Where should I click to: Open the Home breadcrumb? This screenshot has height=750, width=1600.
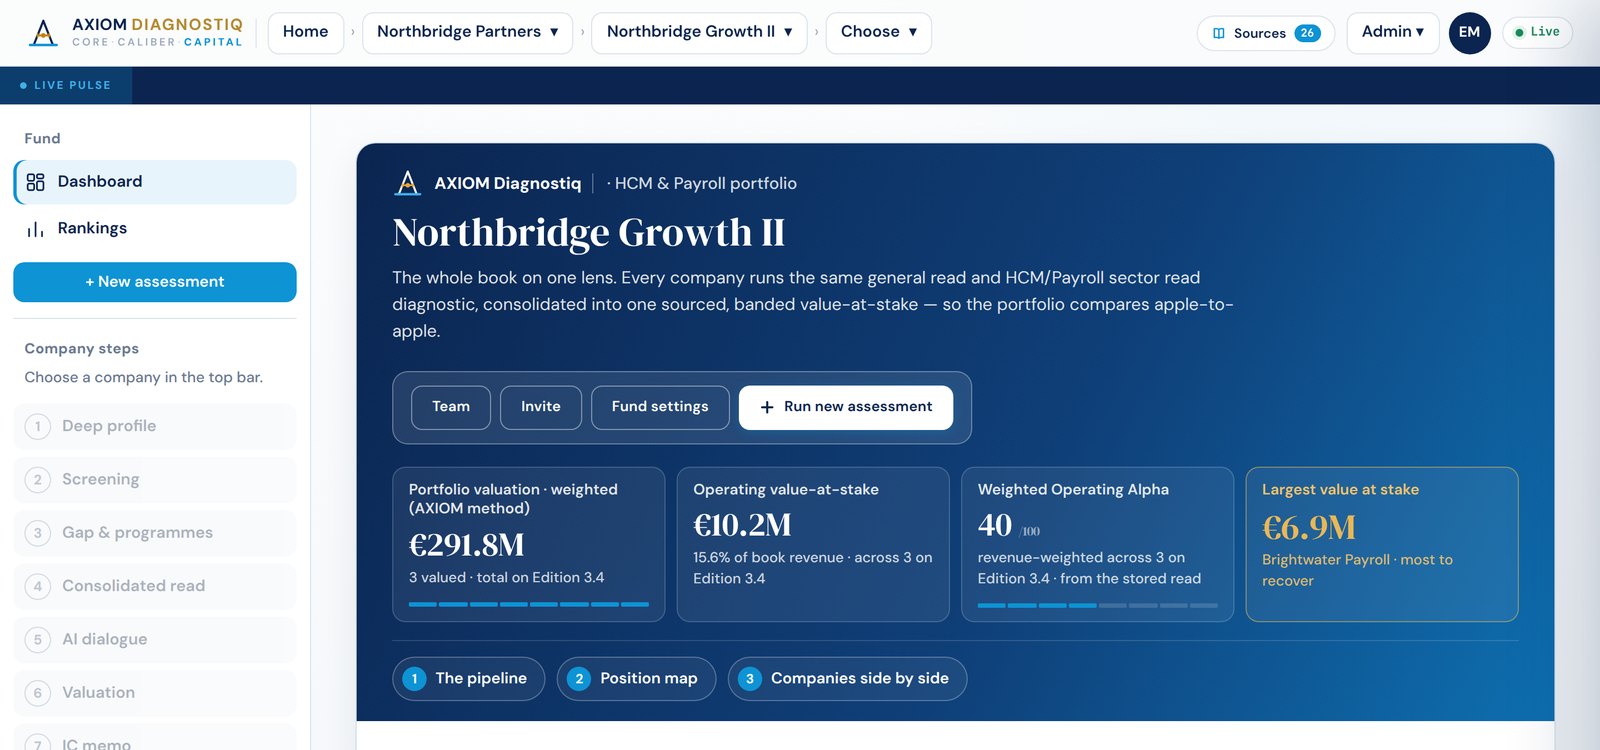coord(305,32)
